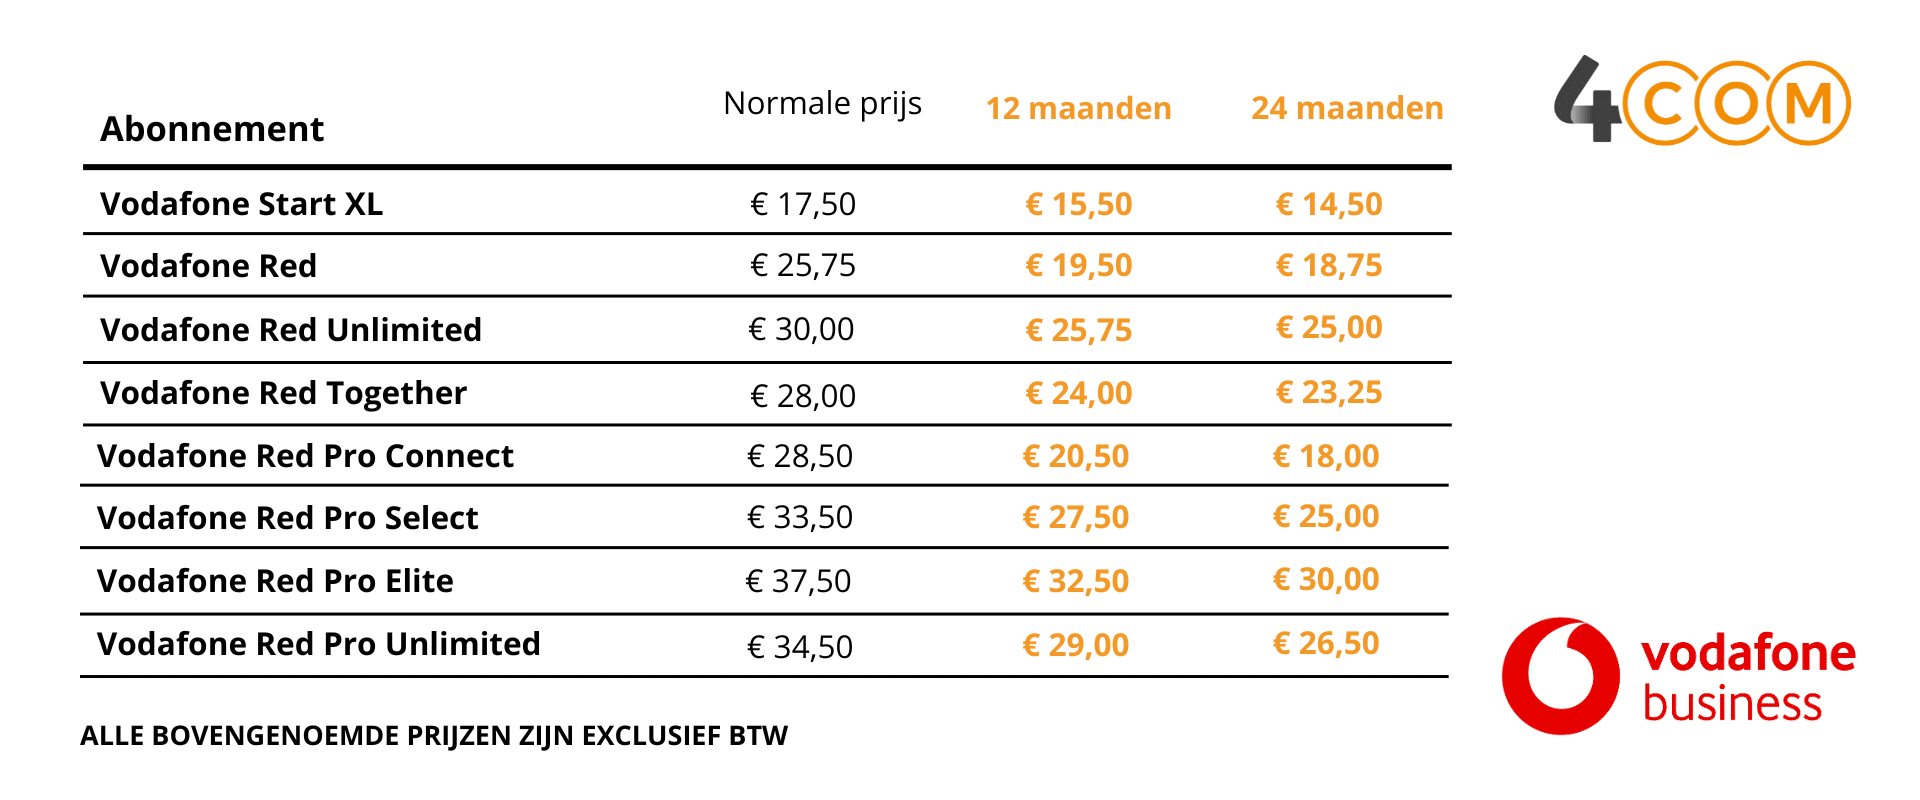Click the vodafone business wordmark
Screen dimensions: 1920x800
[x=1747, y=677]
